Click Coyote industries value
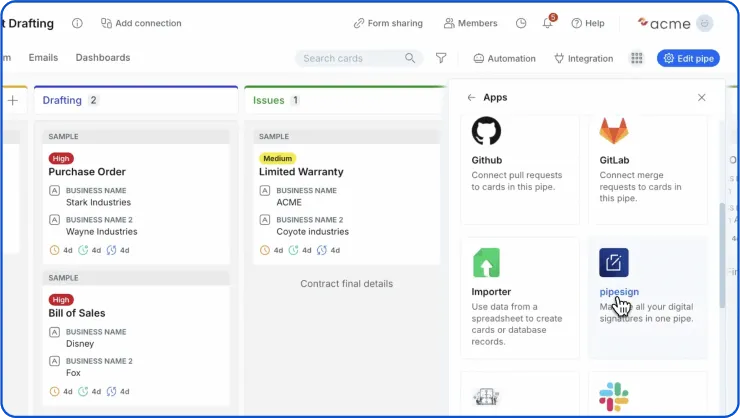 click(x=312, y=232)
